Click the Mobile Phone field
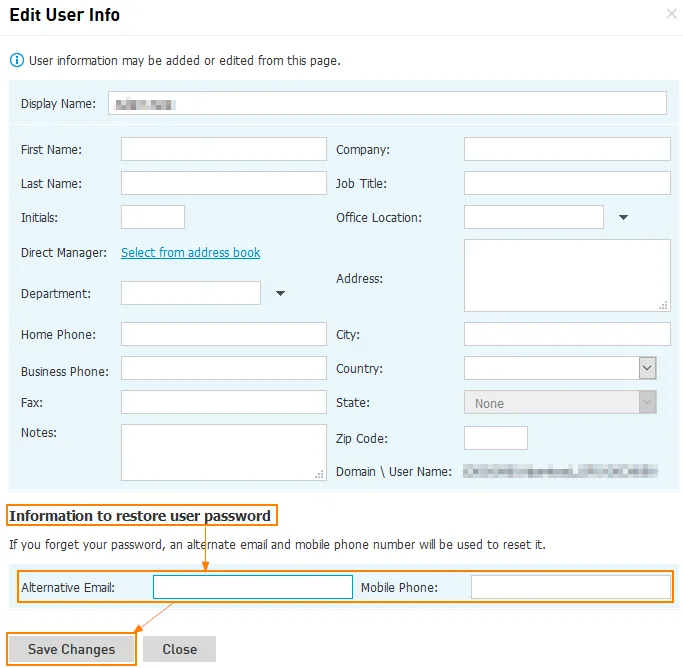The height and width of the screenshot is (668, 683). point(571,587)
